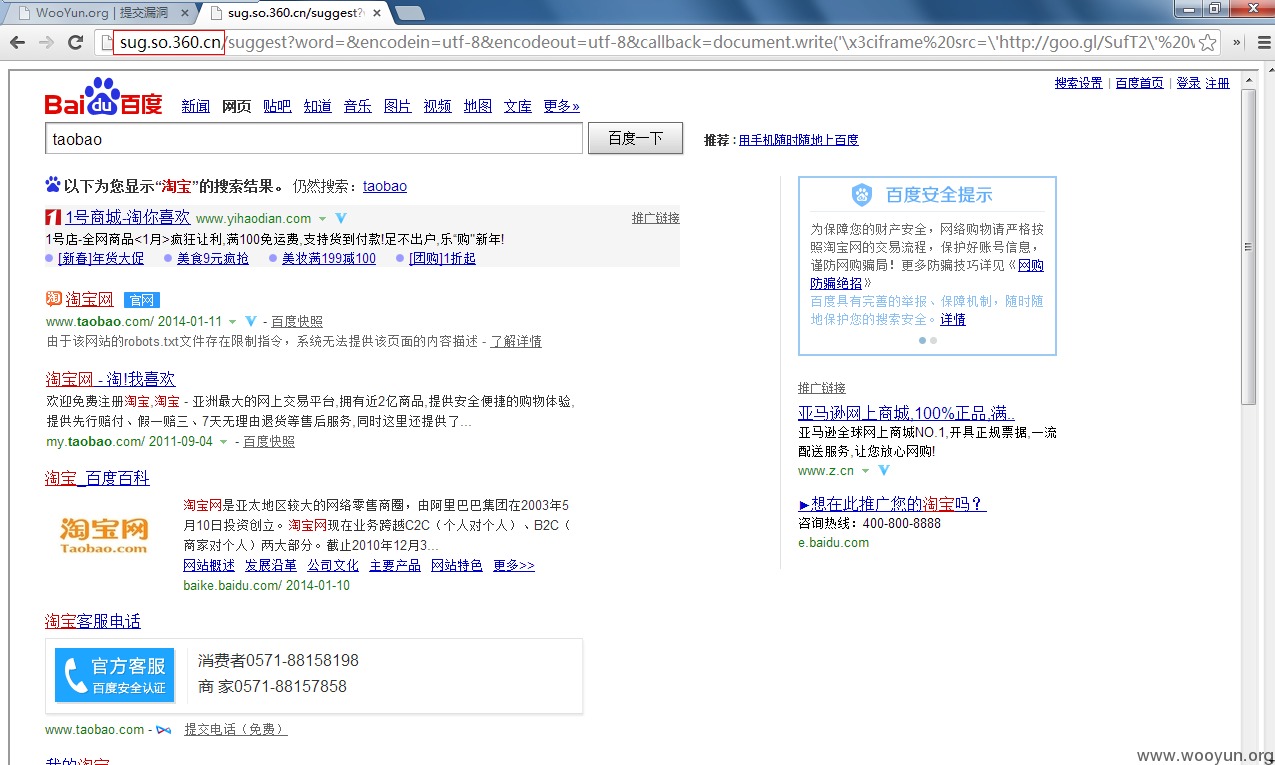Switch to 视频 search category

tap(437, 106)
